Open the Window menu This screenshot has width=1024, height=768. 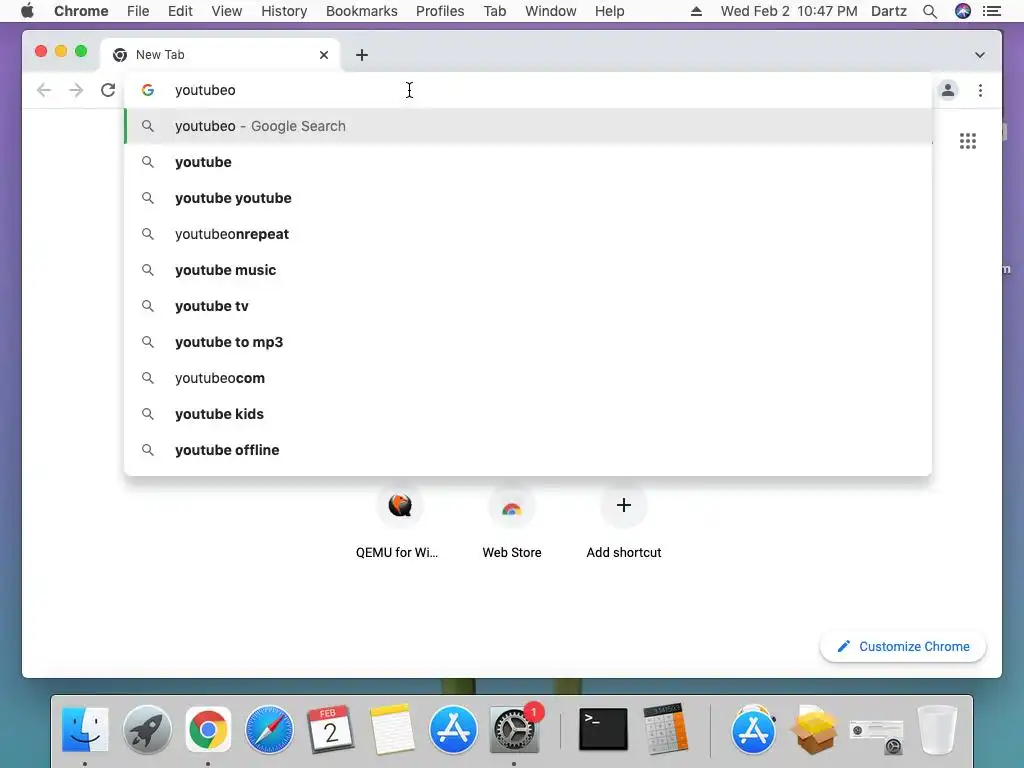551,11
